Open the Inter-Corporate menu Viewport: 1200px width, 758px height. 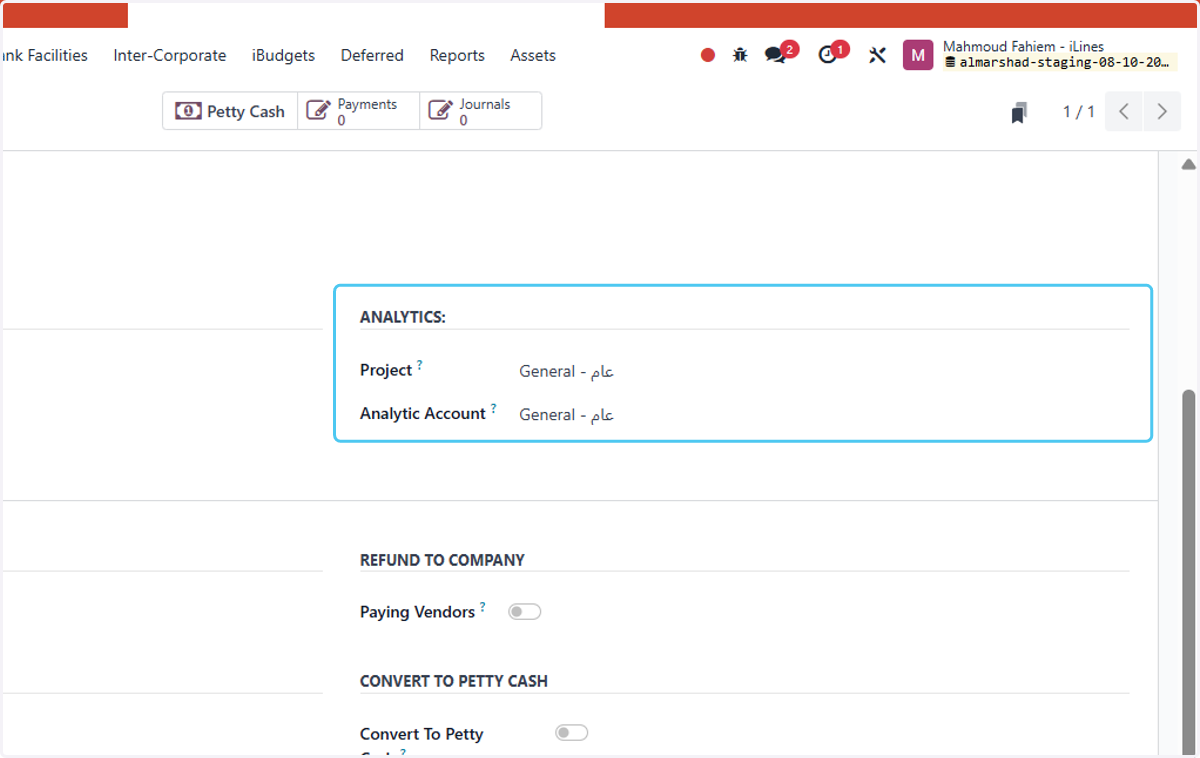point(170,55)
